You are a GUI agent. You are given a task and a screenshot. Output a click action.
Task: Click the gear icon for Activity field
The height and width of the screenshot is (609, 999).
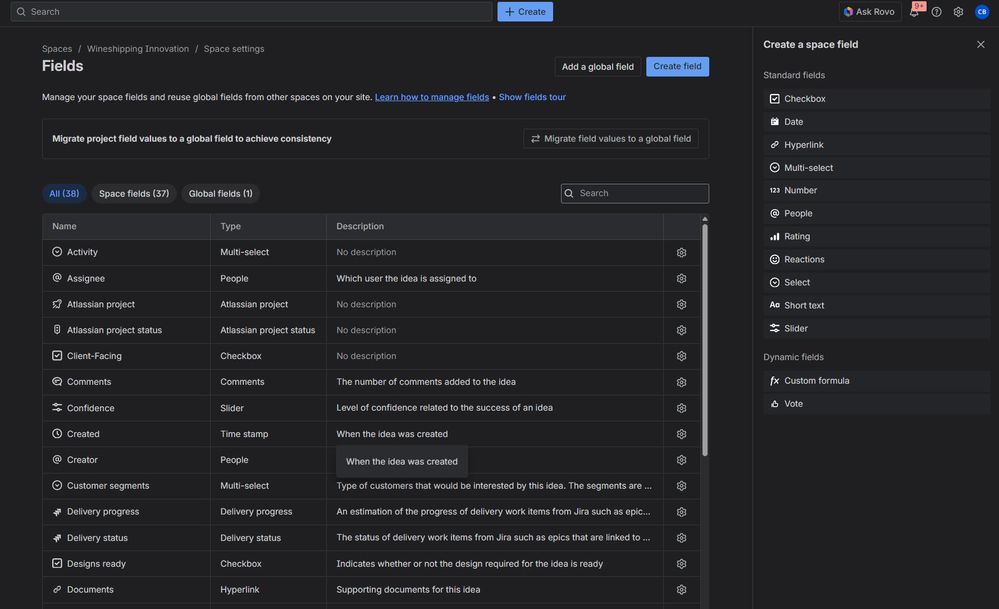tap(681, 253)
